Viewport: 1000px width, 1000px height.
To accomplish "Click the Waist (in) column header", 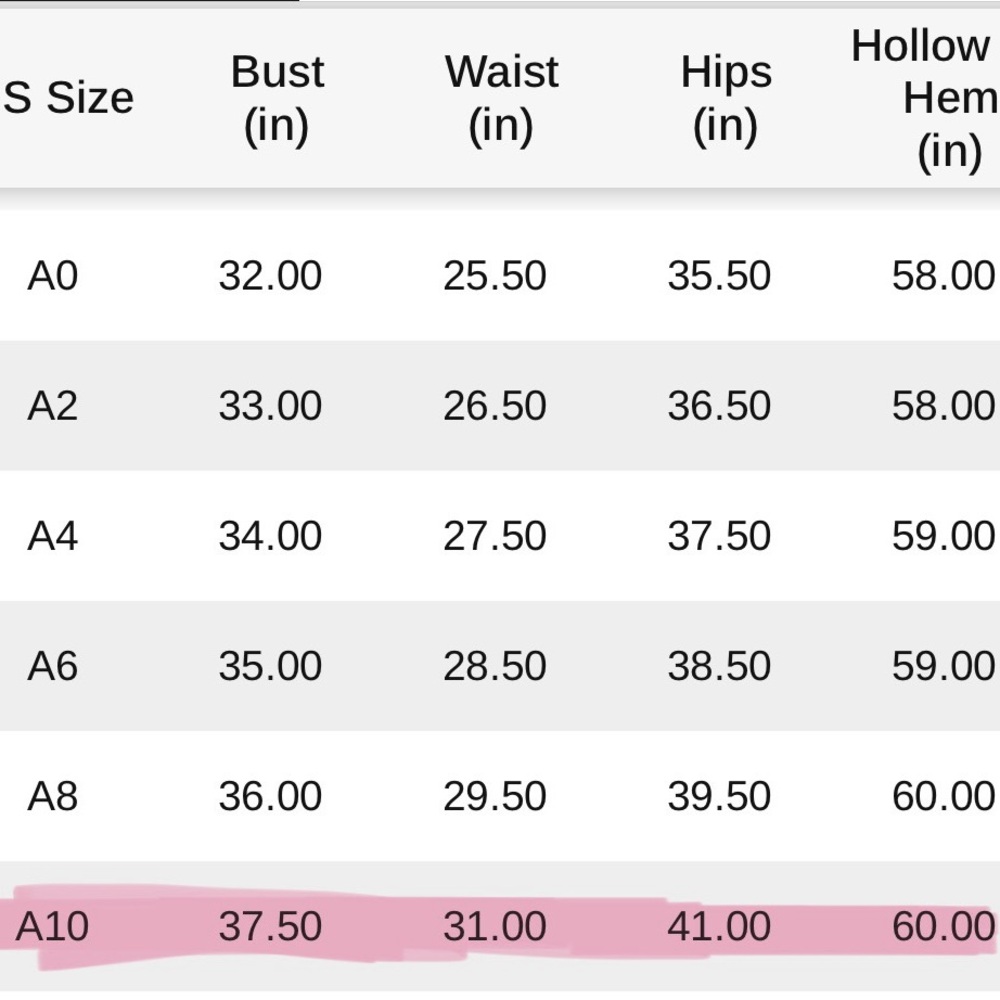I will coord(502,98).
